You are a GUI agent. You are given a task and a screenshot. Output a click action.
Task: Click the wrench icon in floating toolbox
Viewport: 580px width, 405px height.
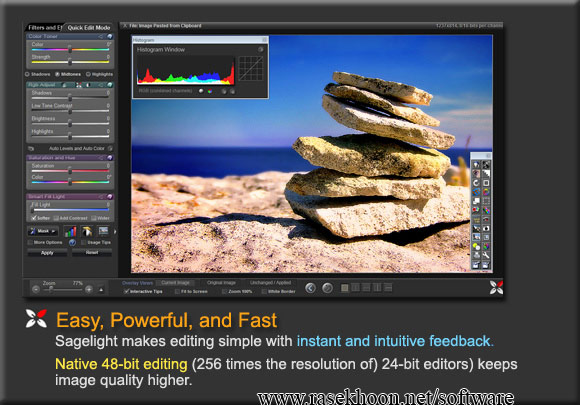[486, 255]
